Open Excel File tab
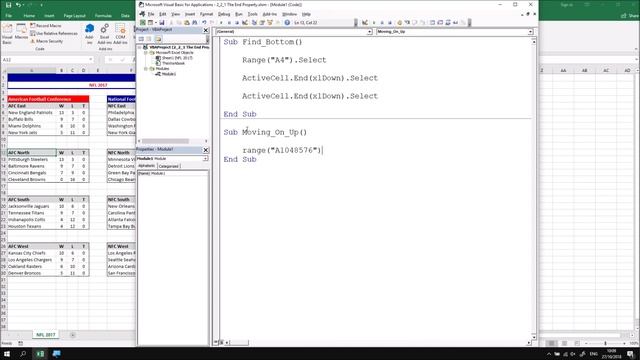The width and height of the screenshot is (640, 360). coord(9,16)
